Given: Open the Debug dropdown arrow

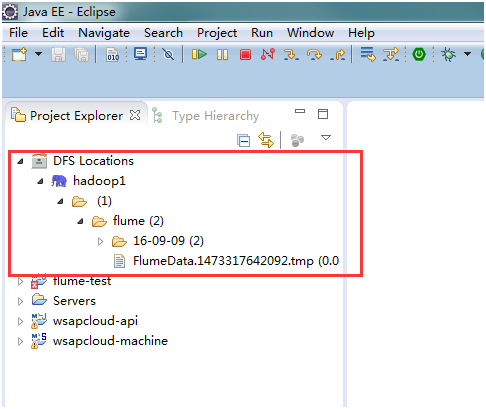Looking at the screenshot, I should point(468,54).
